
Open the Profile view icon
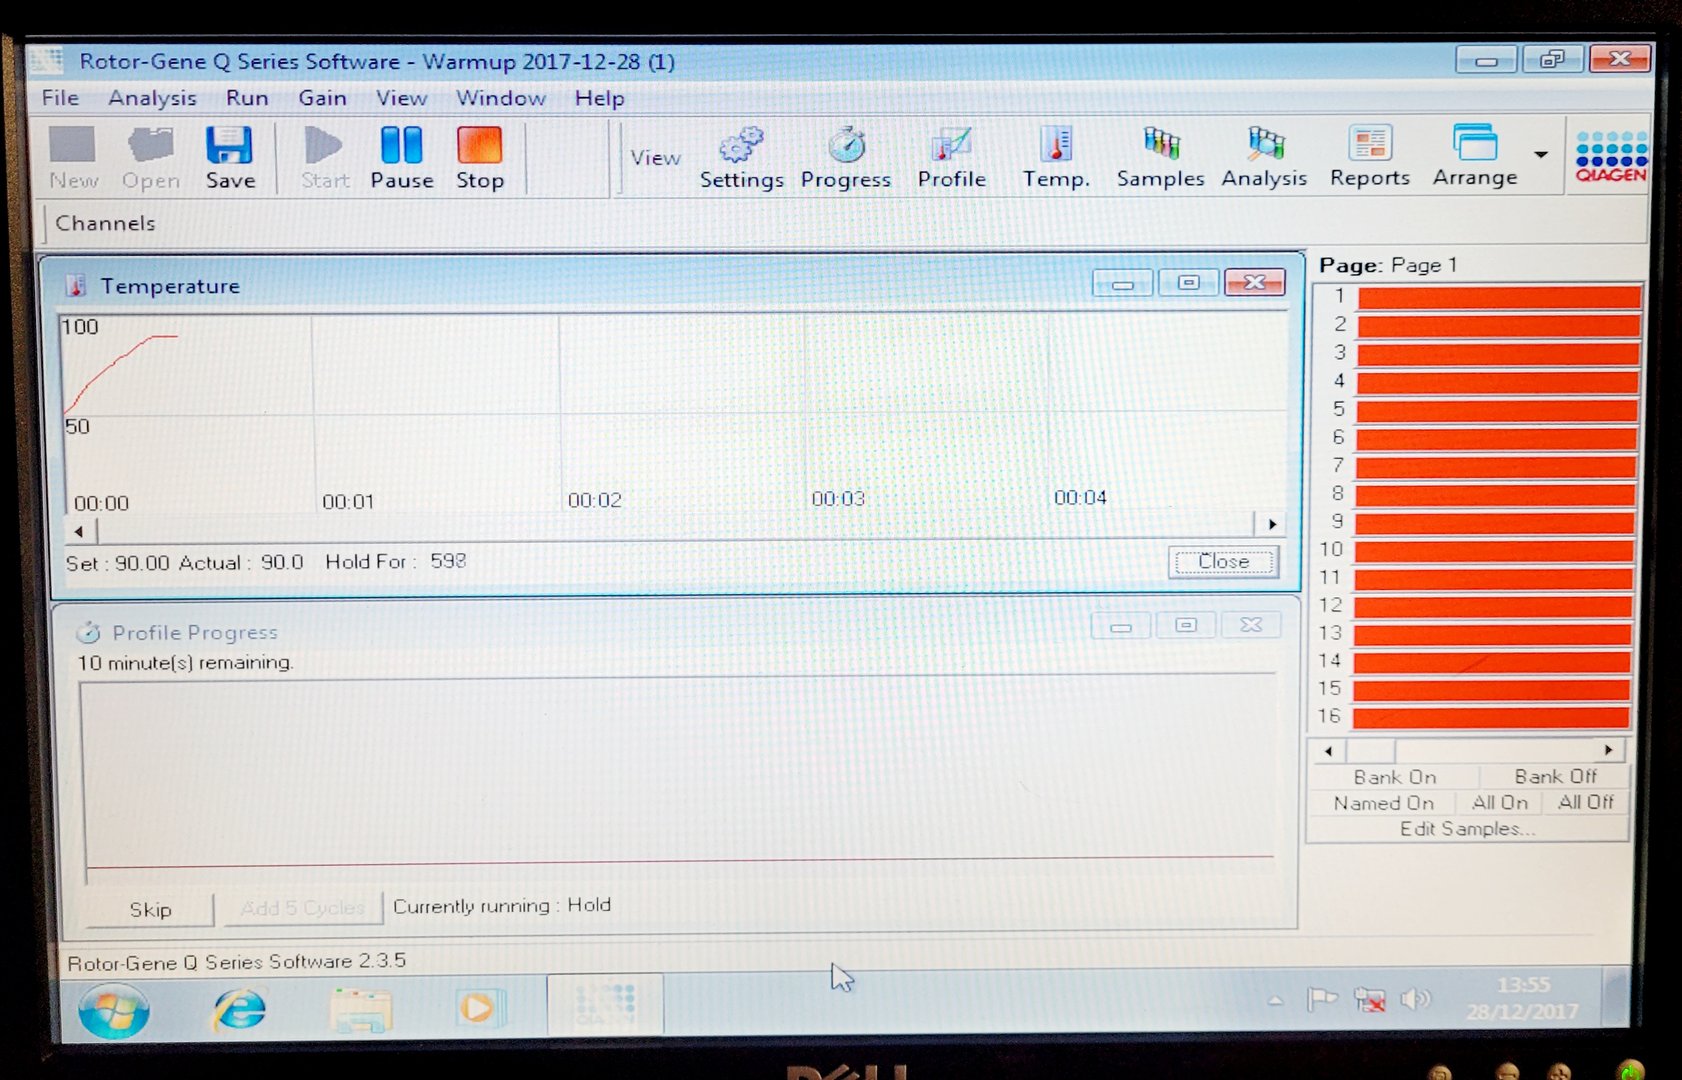point(951,157)
